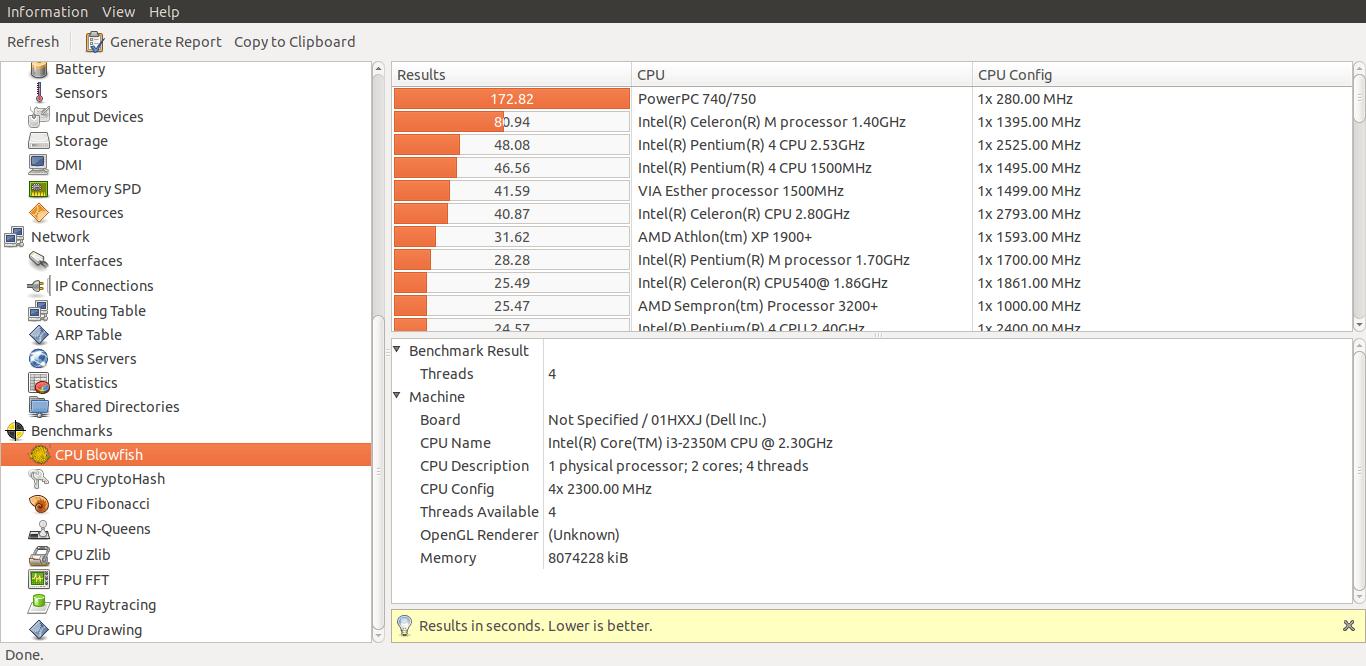
Task: Collapse the Machine details section
Action: (396, 396)
